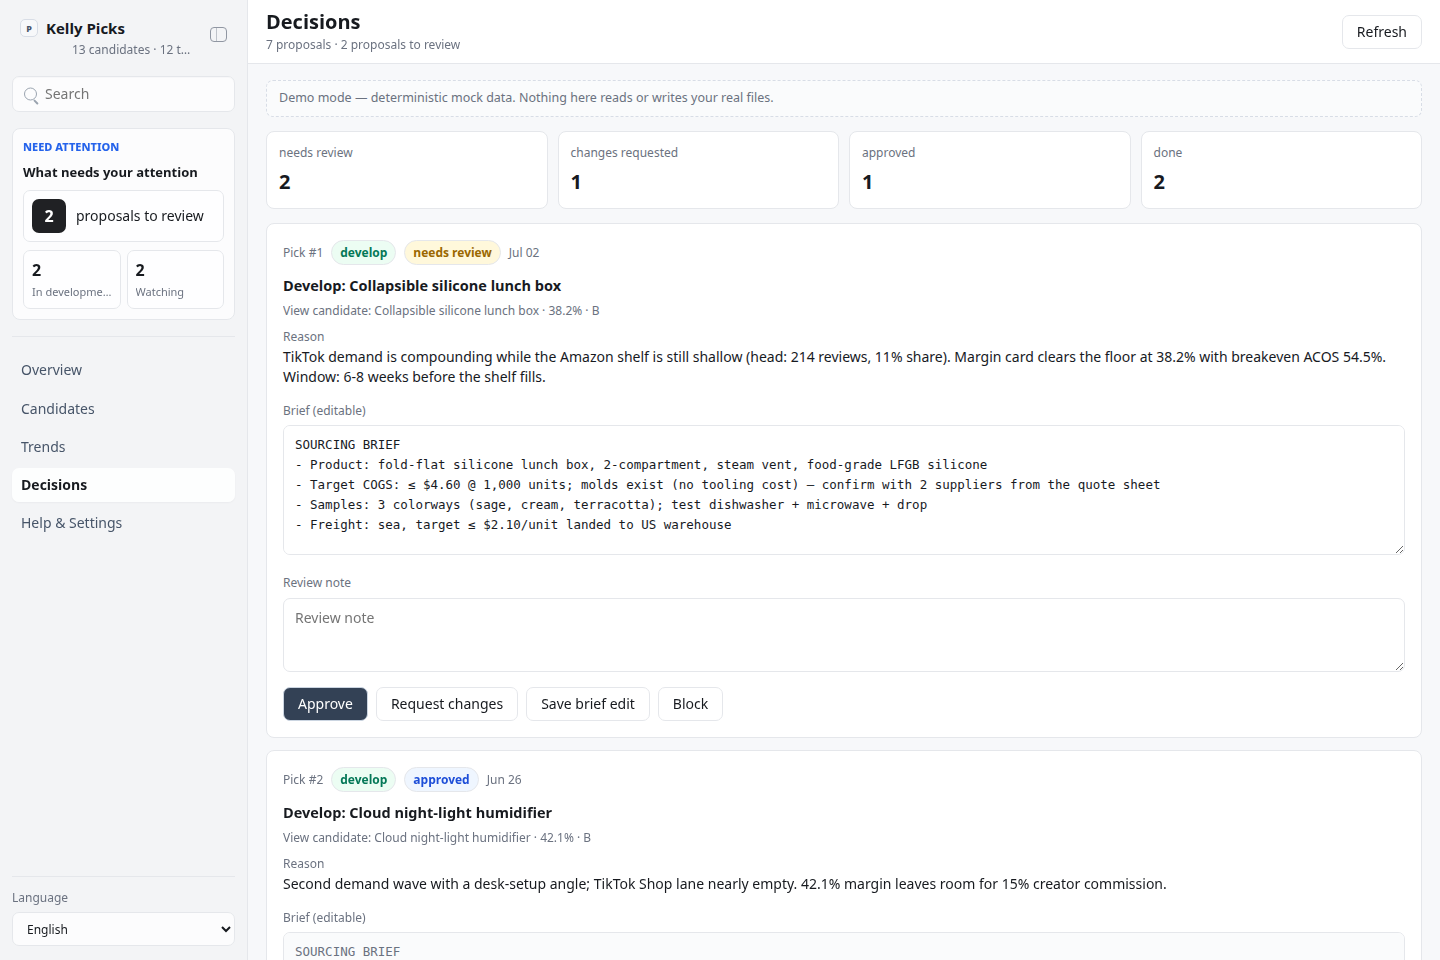Open the In development stat card

tap(72, 280)
